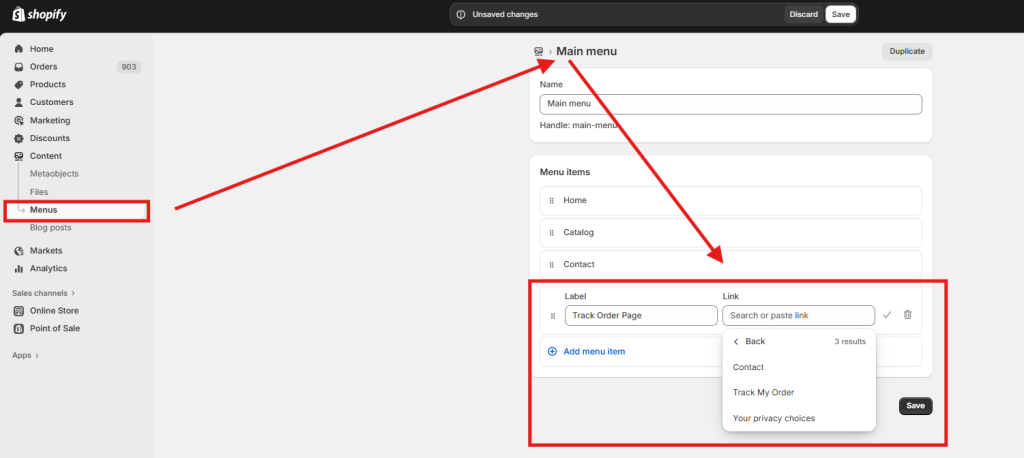Click the menu Name input field
The width and height of the screenshot is (1024, 458).
(x=731, y=105)
